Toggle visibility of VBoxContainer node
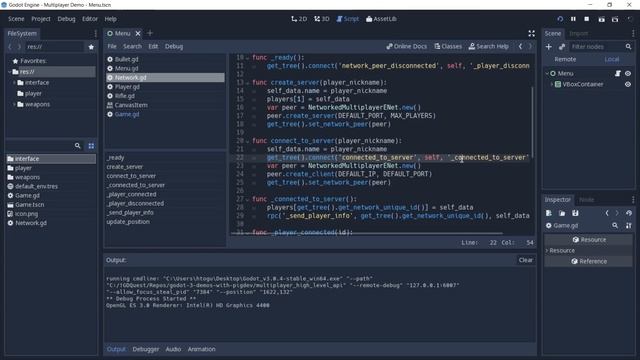Screen dimensions: 640x360 [x=628, y=84]
